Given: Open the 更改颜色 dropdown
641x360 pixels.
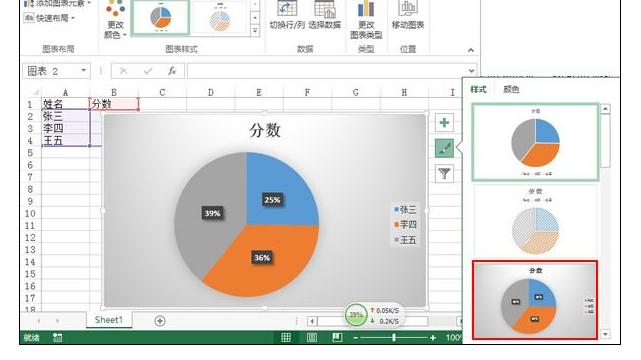Looking at the screenshot, I should click(115, 20).
